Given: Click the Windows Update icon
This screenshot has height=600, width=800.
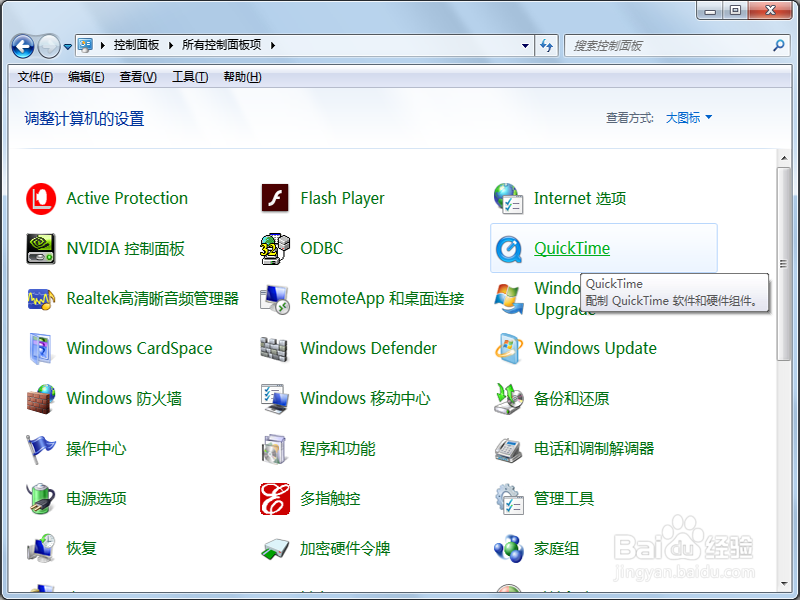Looking at the screenshot, I should point(509,348).
